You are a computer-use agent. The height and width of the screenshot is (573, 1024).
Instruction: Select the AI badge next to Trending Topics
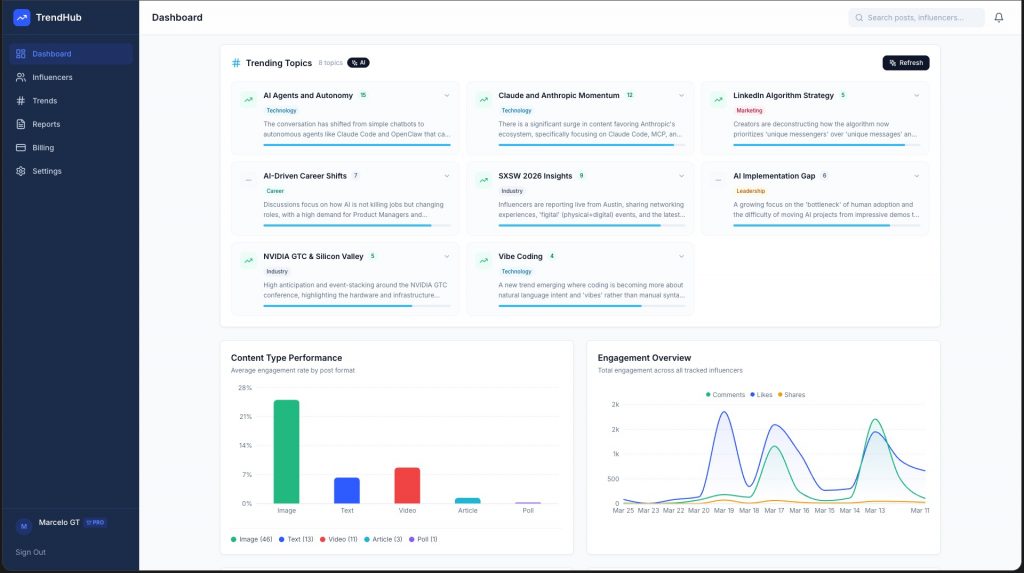pyautogui.click(x=358, y=63)
